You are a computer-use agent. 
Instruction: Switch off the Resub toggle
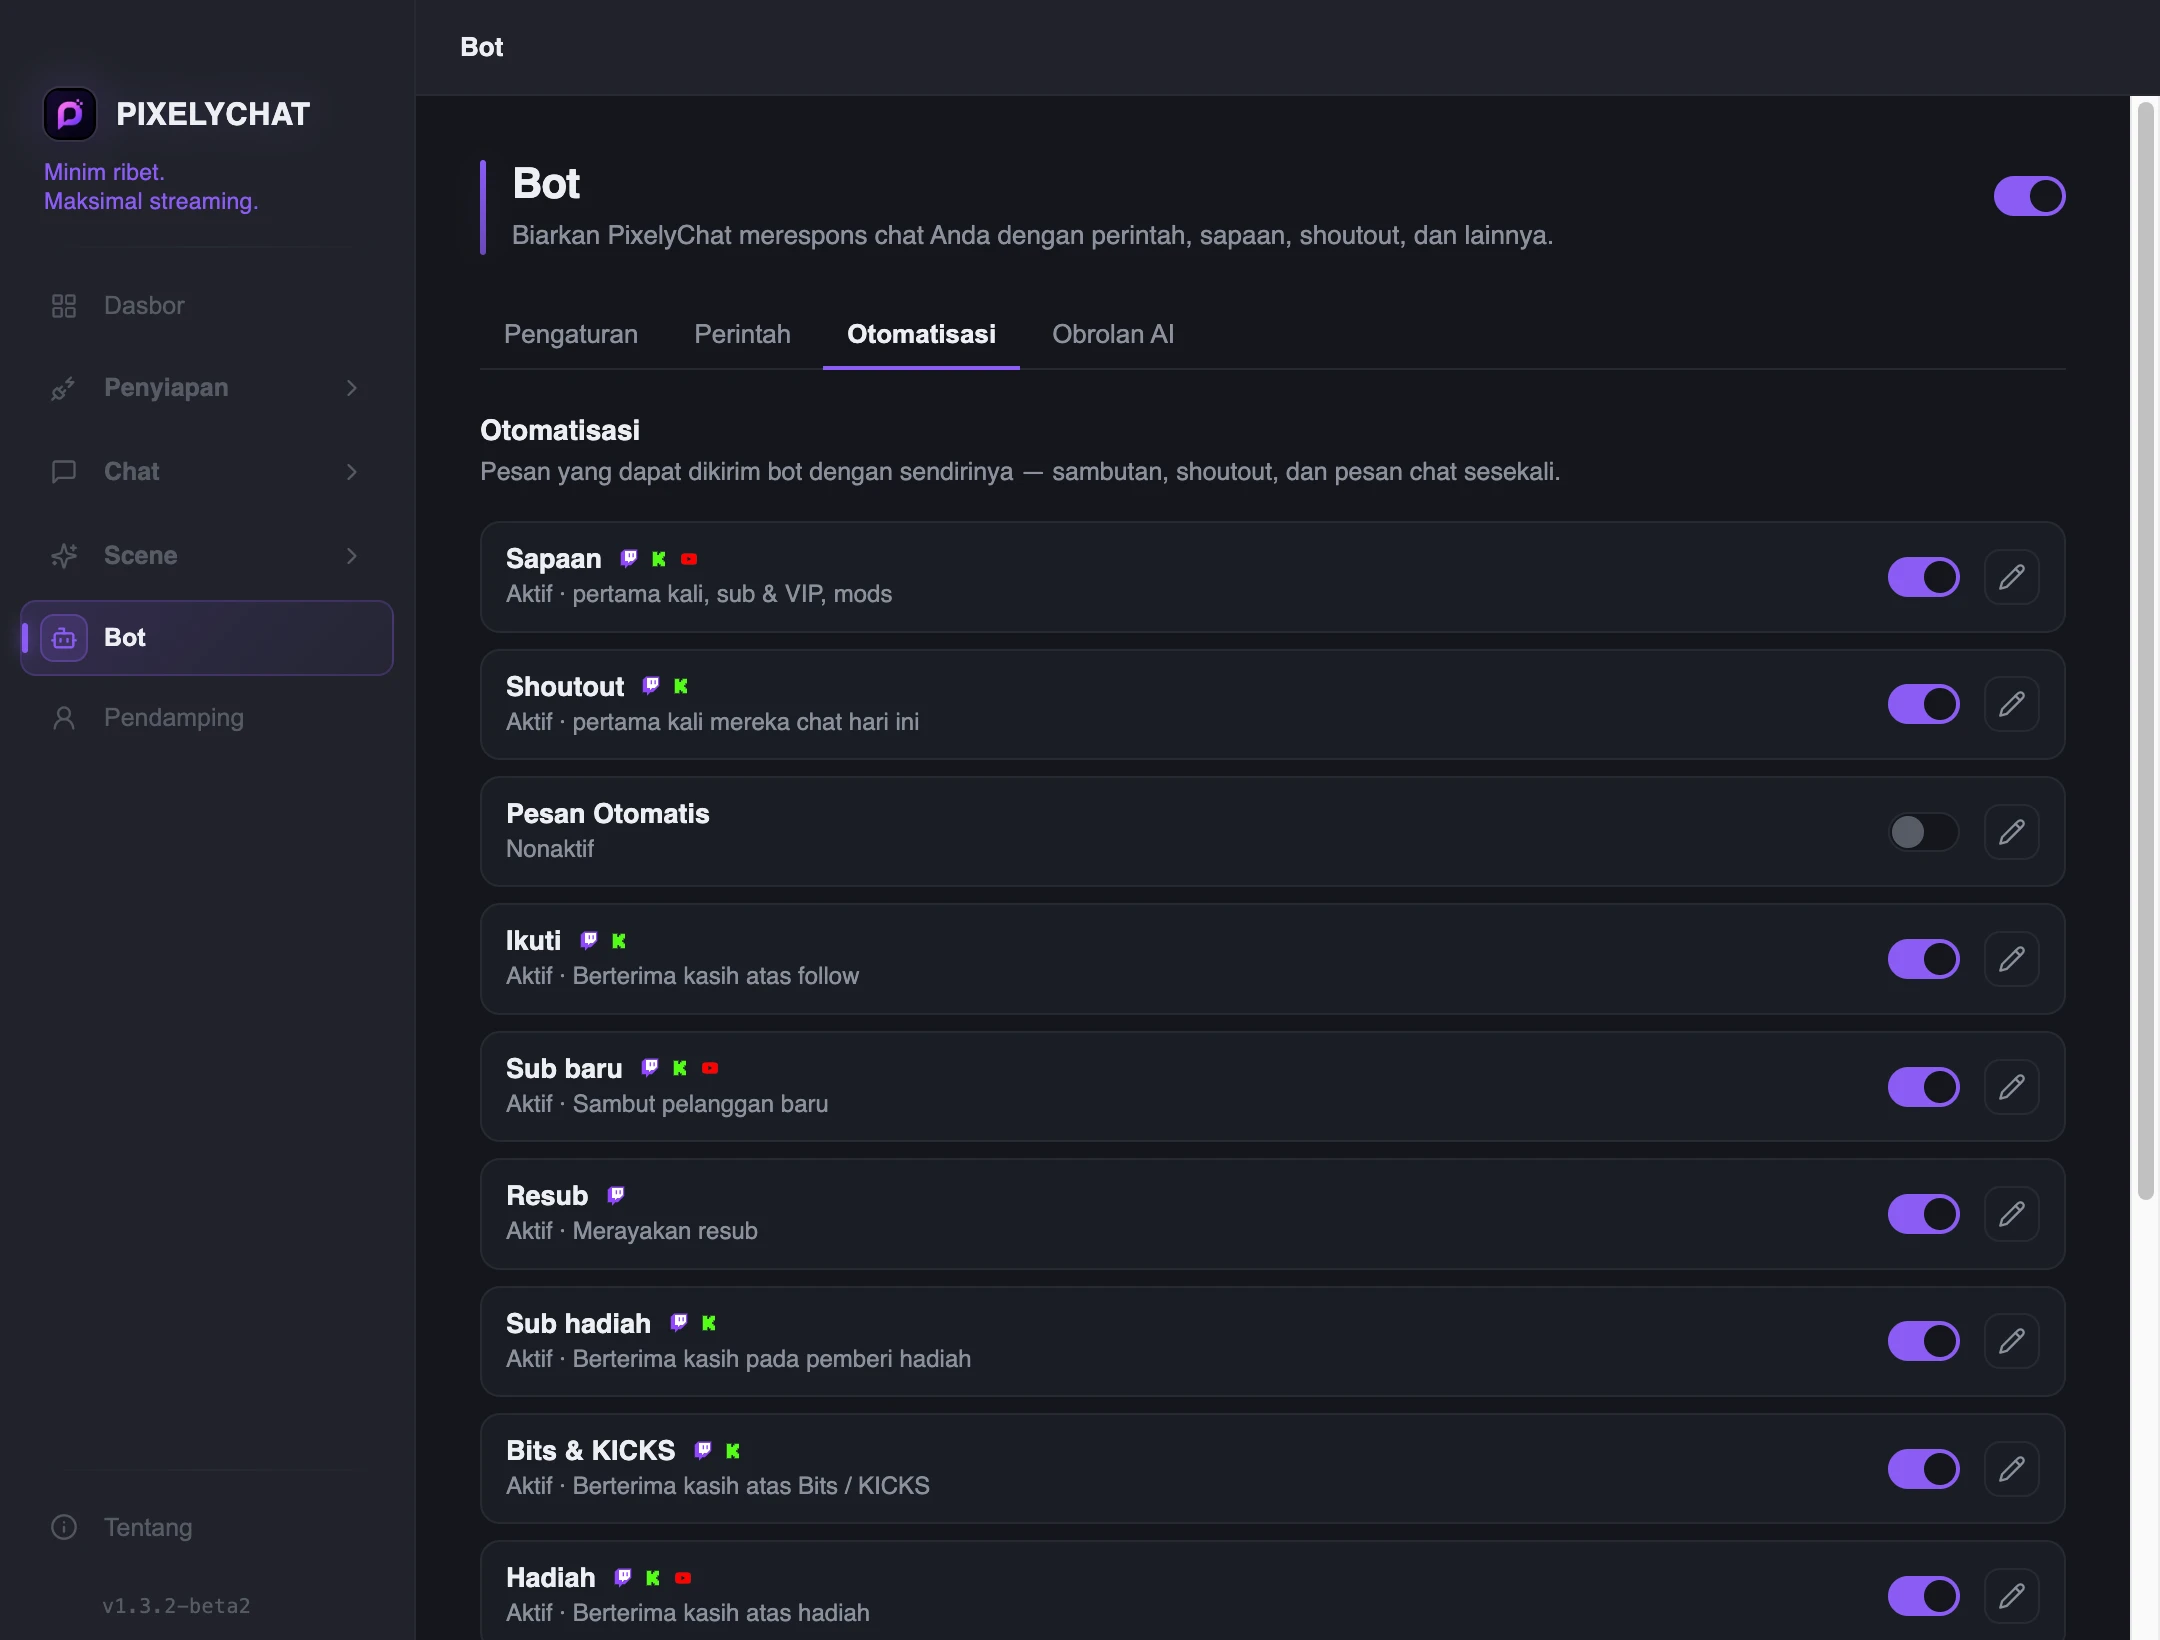(1924, 1214)
